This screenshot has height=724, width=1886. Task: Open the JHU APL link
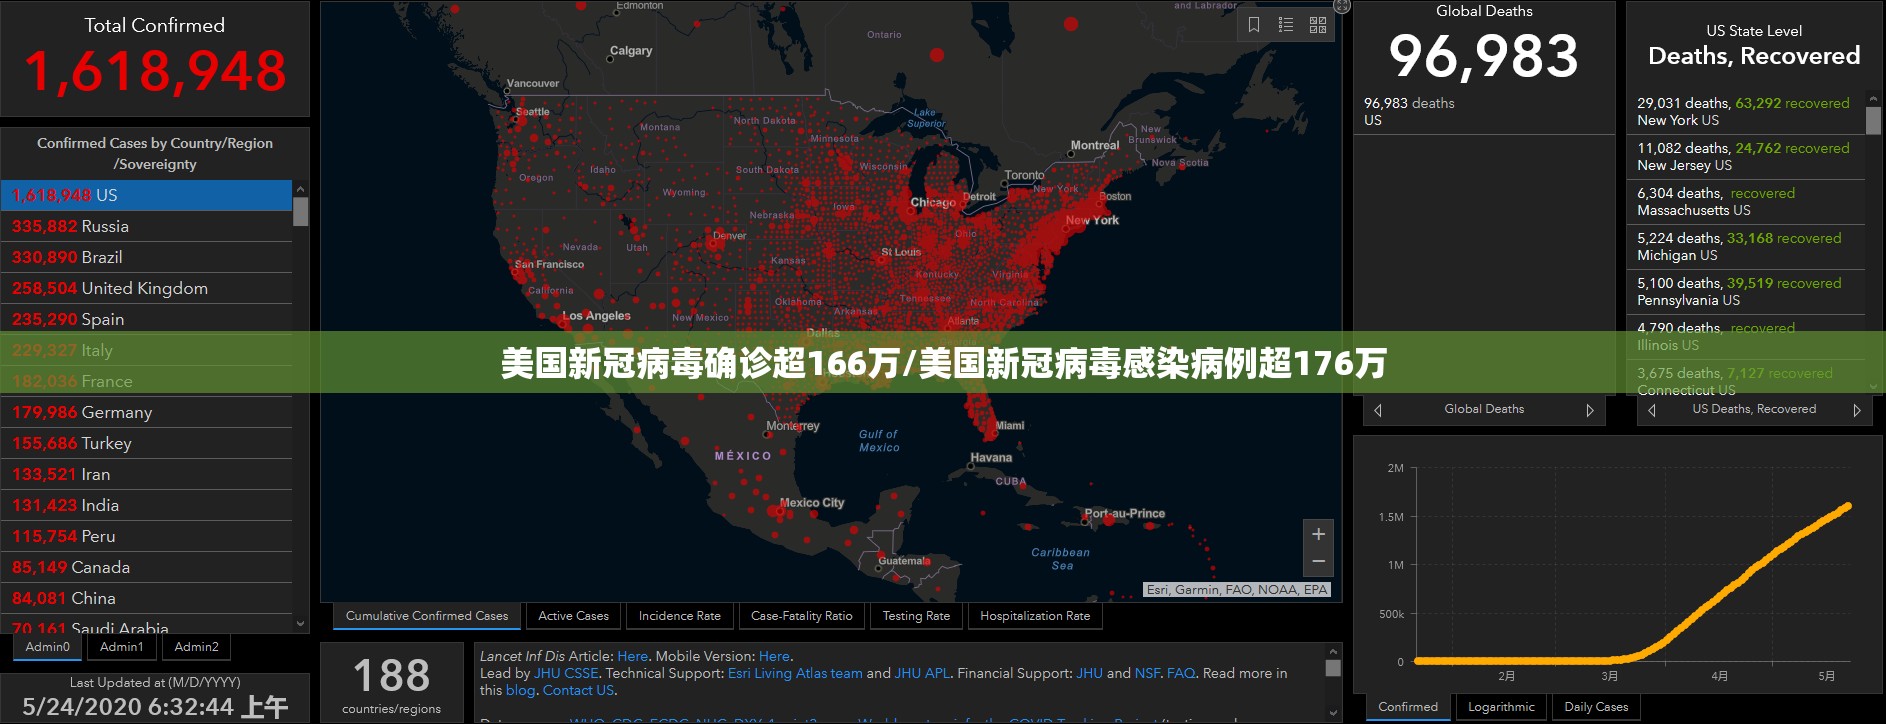coord(922,673)
